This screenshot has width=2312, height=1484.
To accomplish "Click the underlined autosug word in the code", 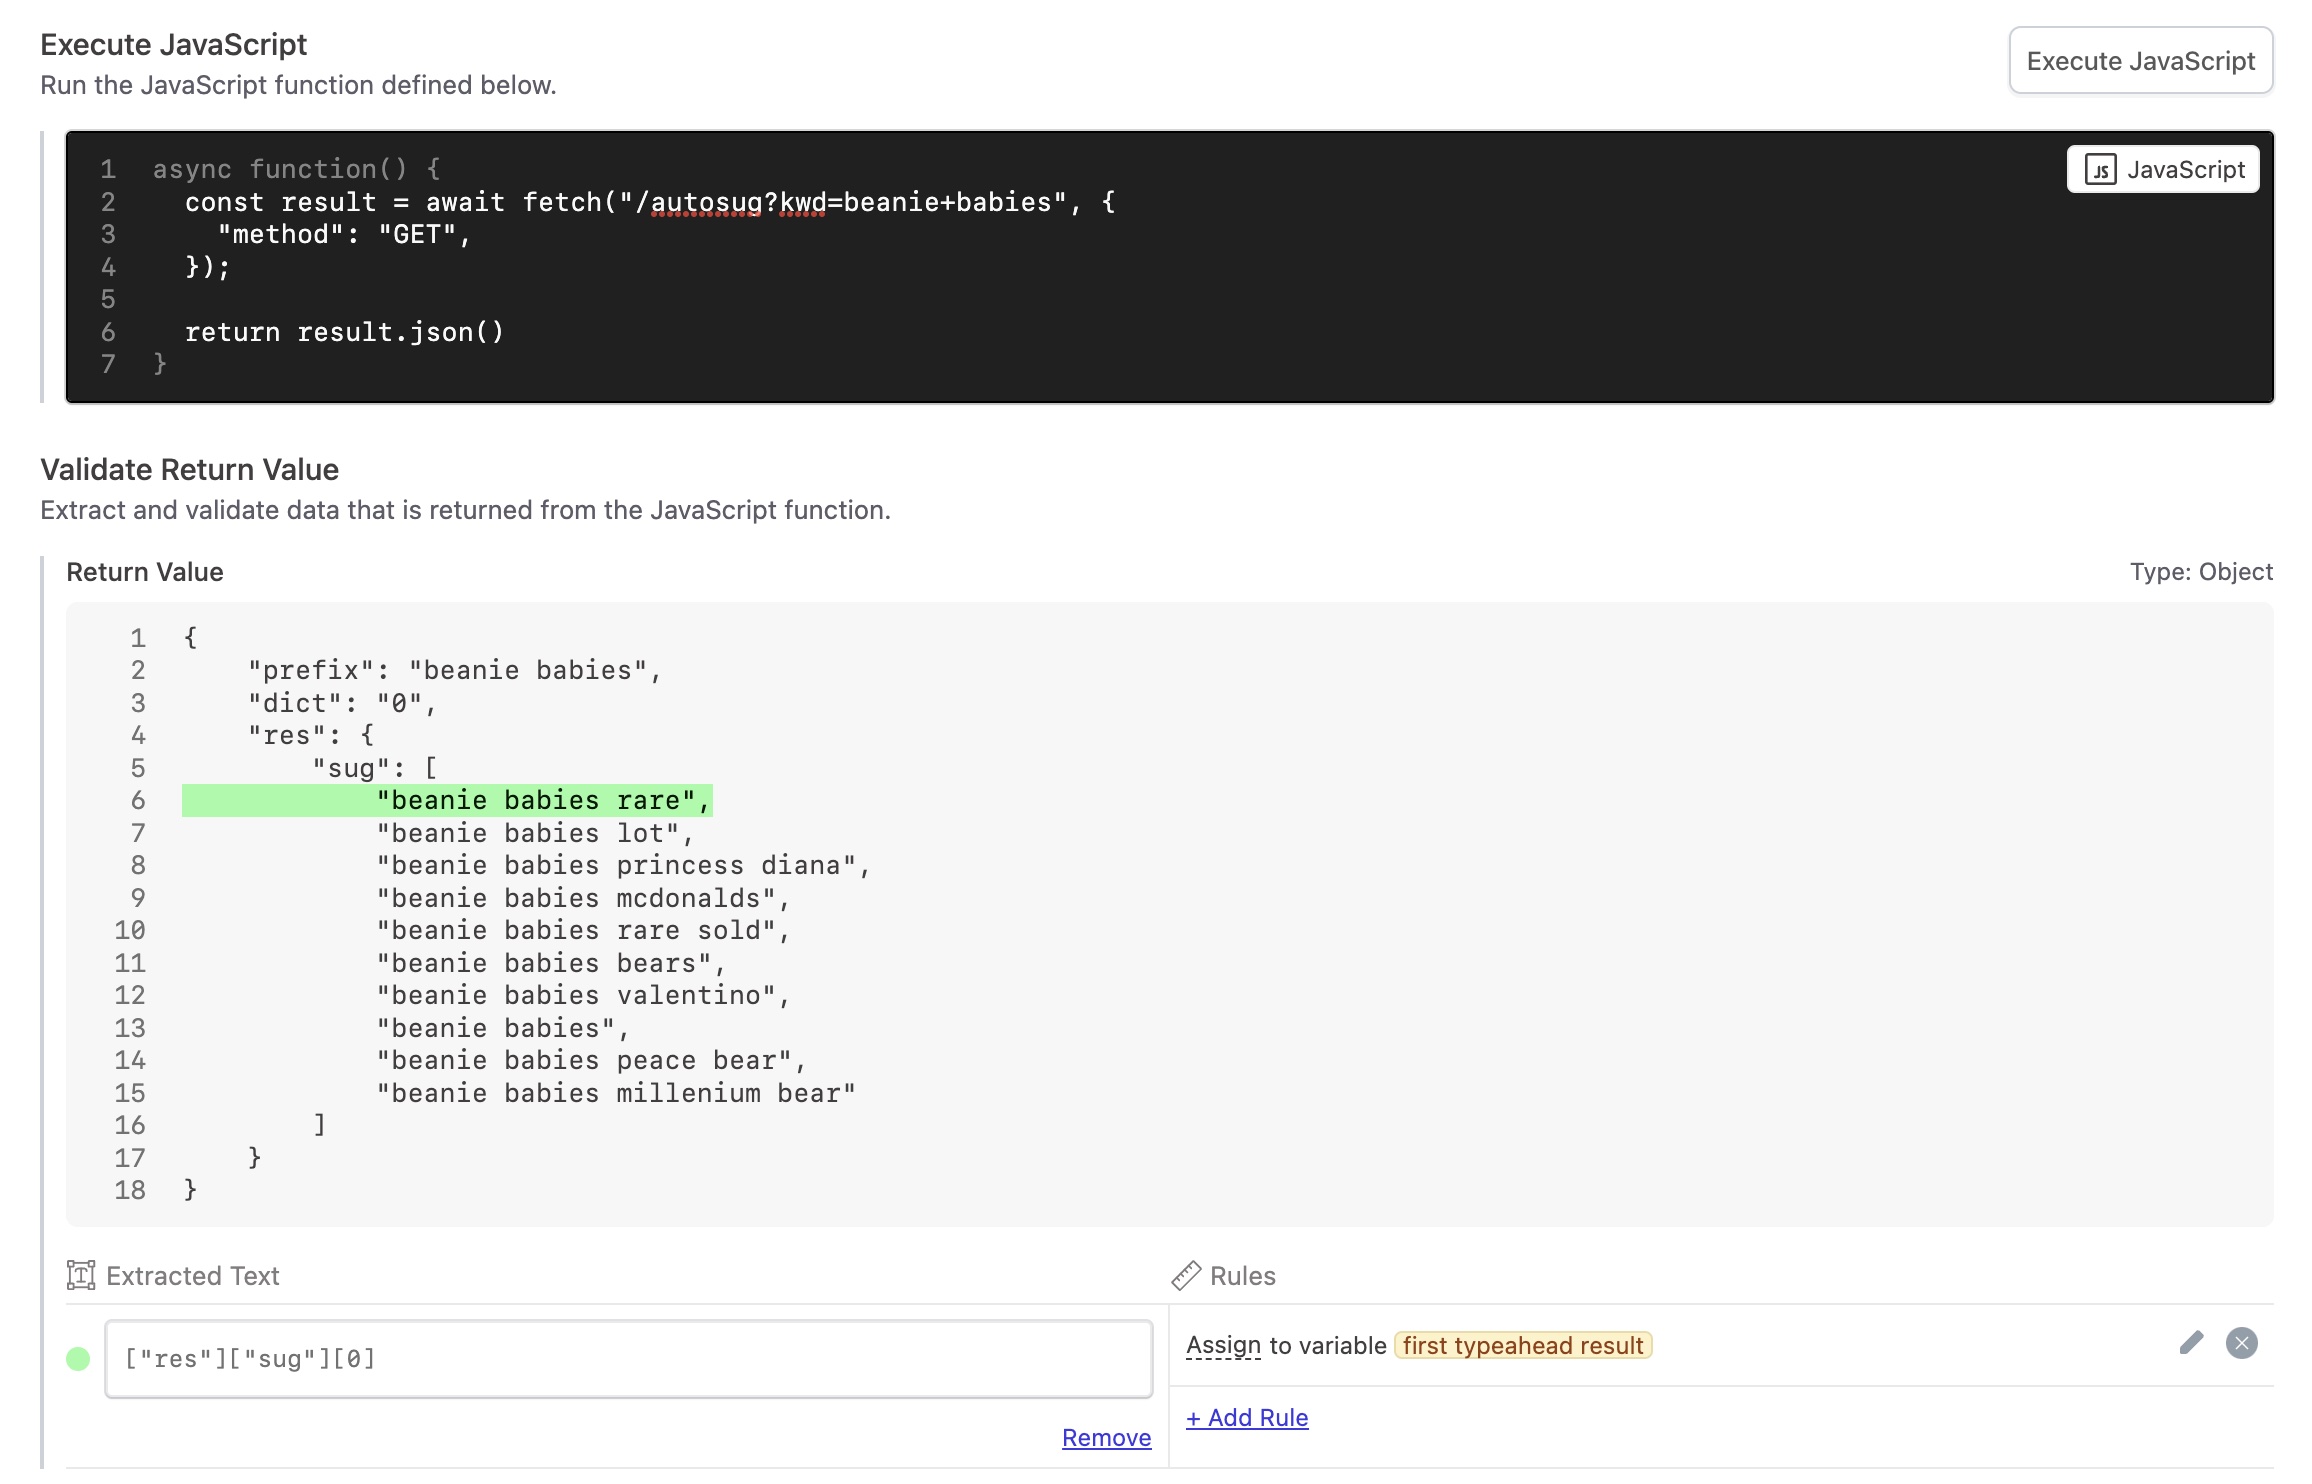I will (704, 202).
